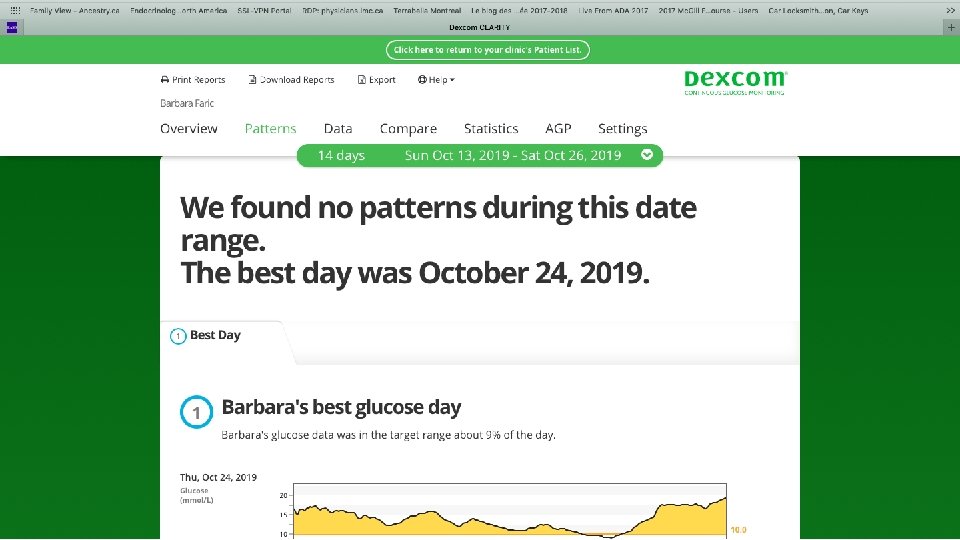Click the Dexcom logo
960x540 pixels.
tap(735, 81)
